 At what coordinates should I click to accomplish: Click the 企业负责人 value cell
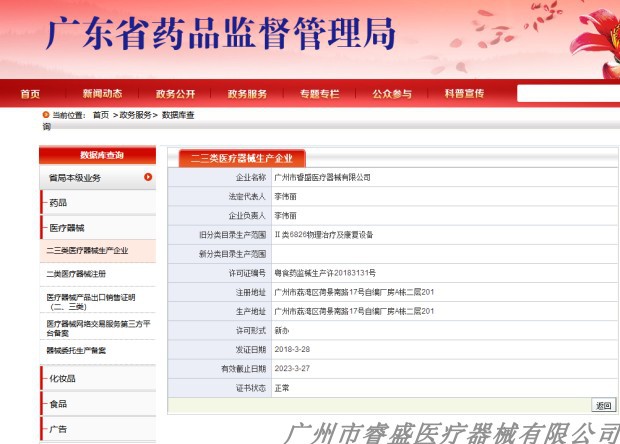click(444, 215)
